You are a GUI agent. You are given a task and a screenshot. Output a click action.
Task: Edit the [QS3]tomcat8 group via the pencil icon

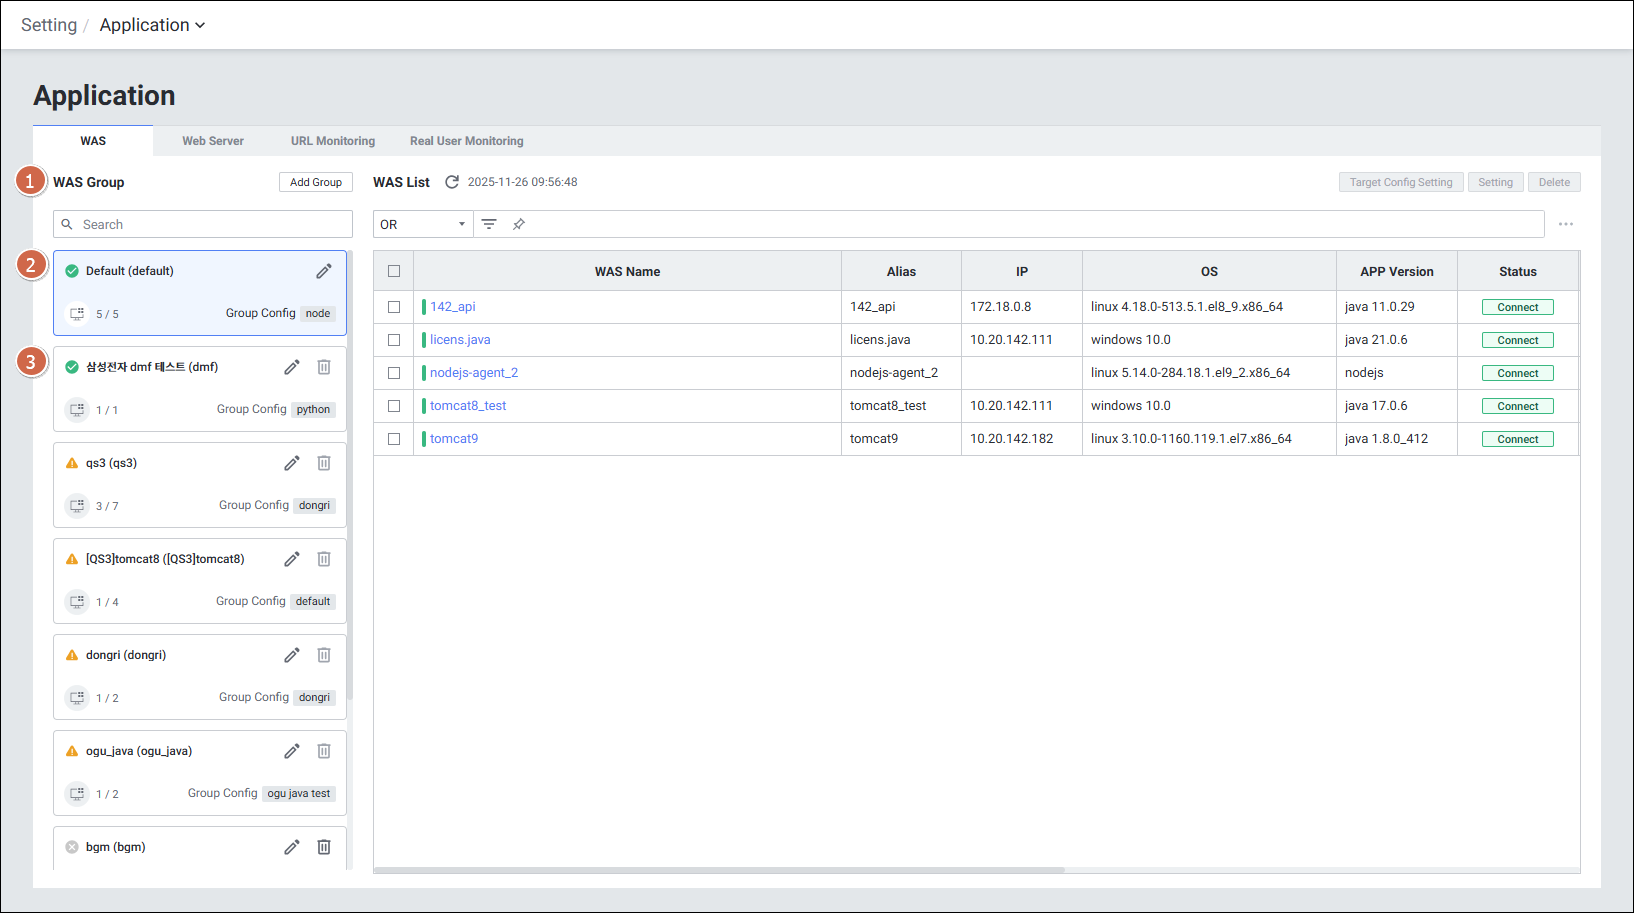coord(292,559)
